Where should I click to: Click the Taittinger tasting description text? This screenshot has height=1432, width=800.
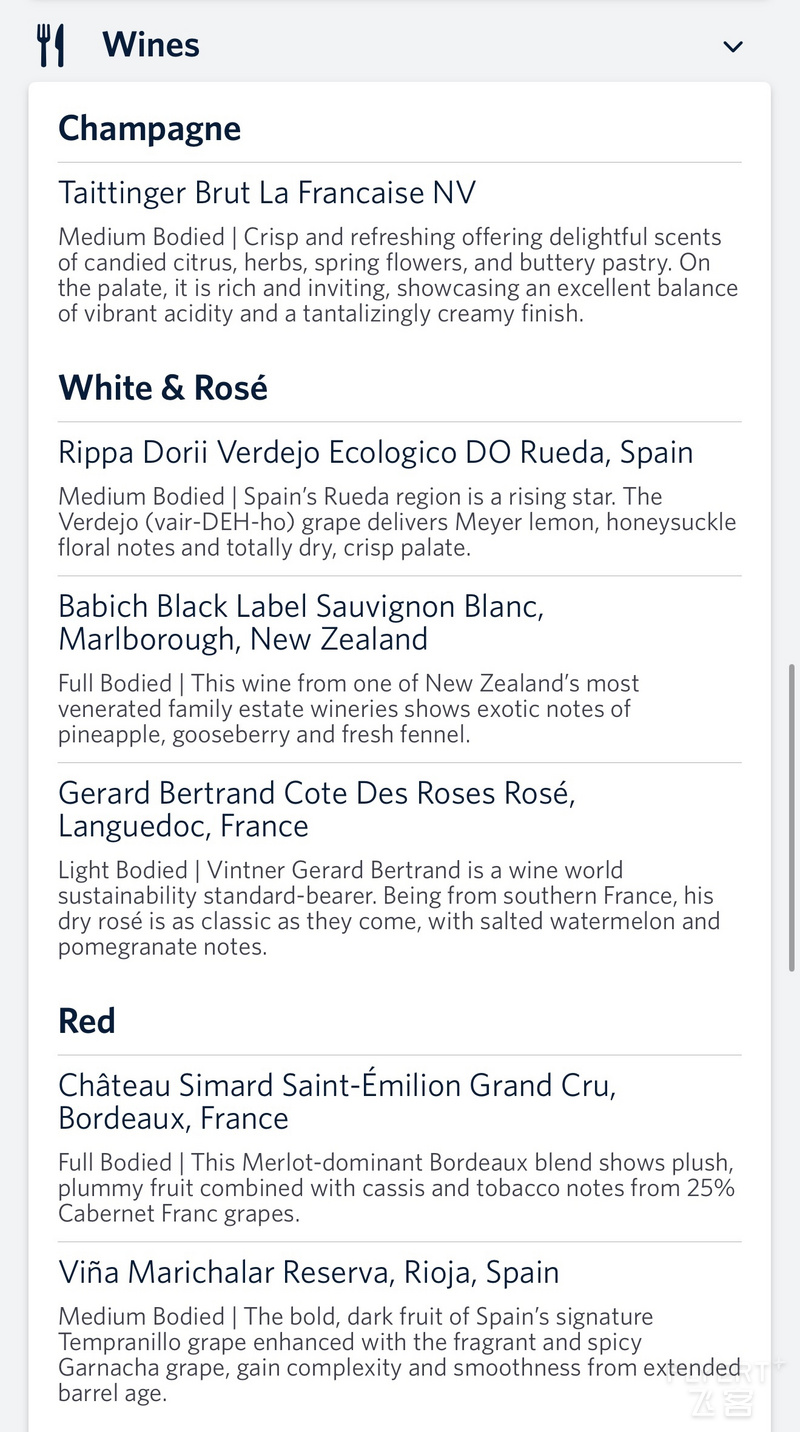[398, 275]
